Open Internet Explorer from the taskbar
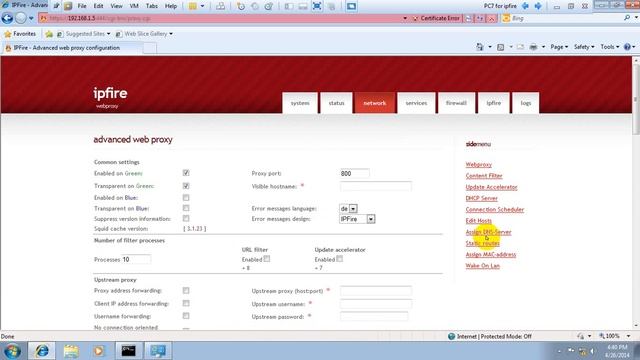640x360 pixels. pyautogui.click(x=42, y=351)
